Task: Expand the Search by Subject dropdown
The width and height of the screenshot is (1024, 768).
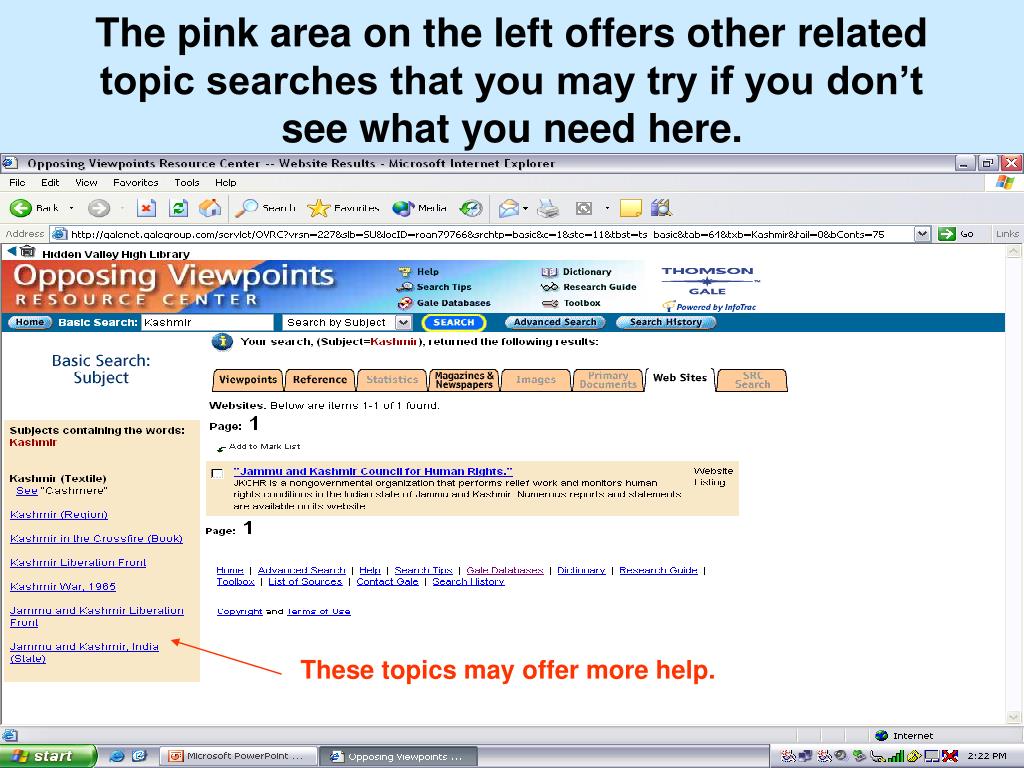Action: pyautogui.click(x=404, y=323)
